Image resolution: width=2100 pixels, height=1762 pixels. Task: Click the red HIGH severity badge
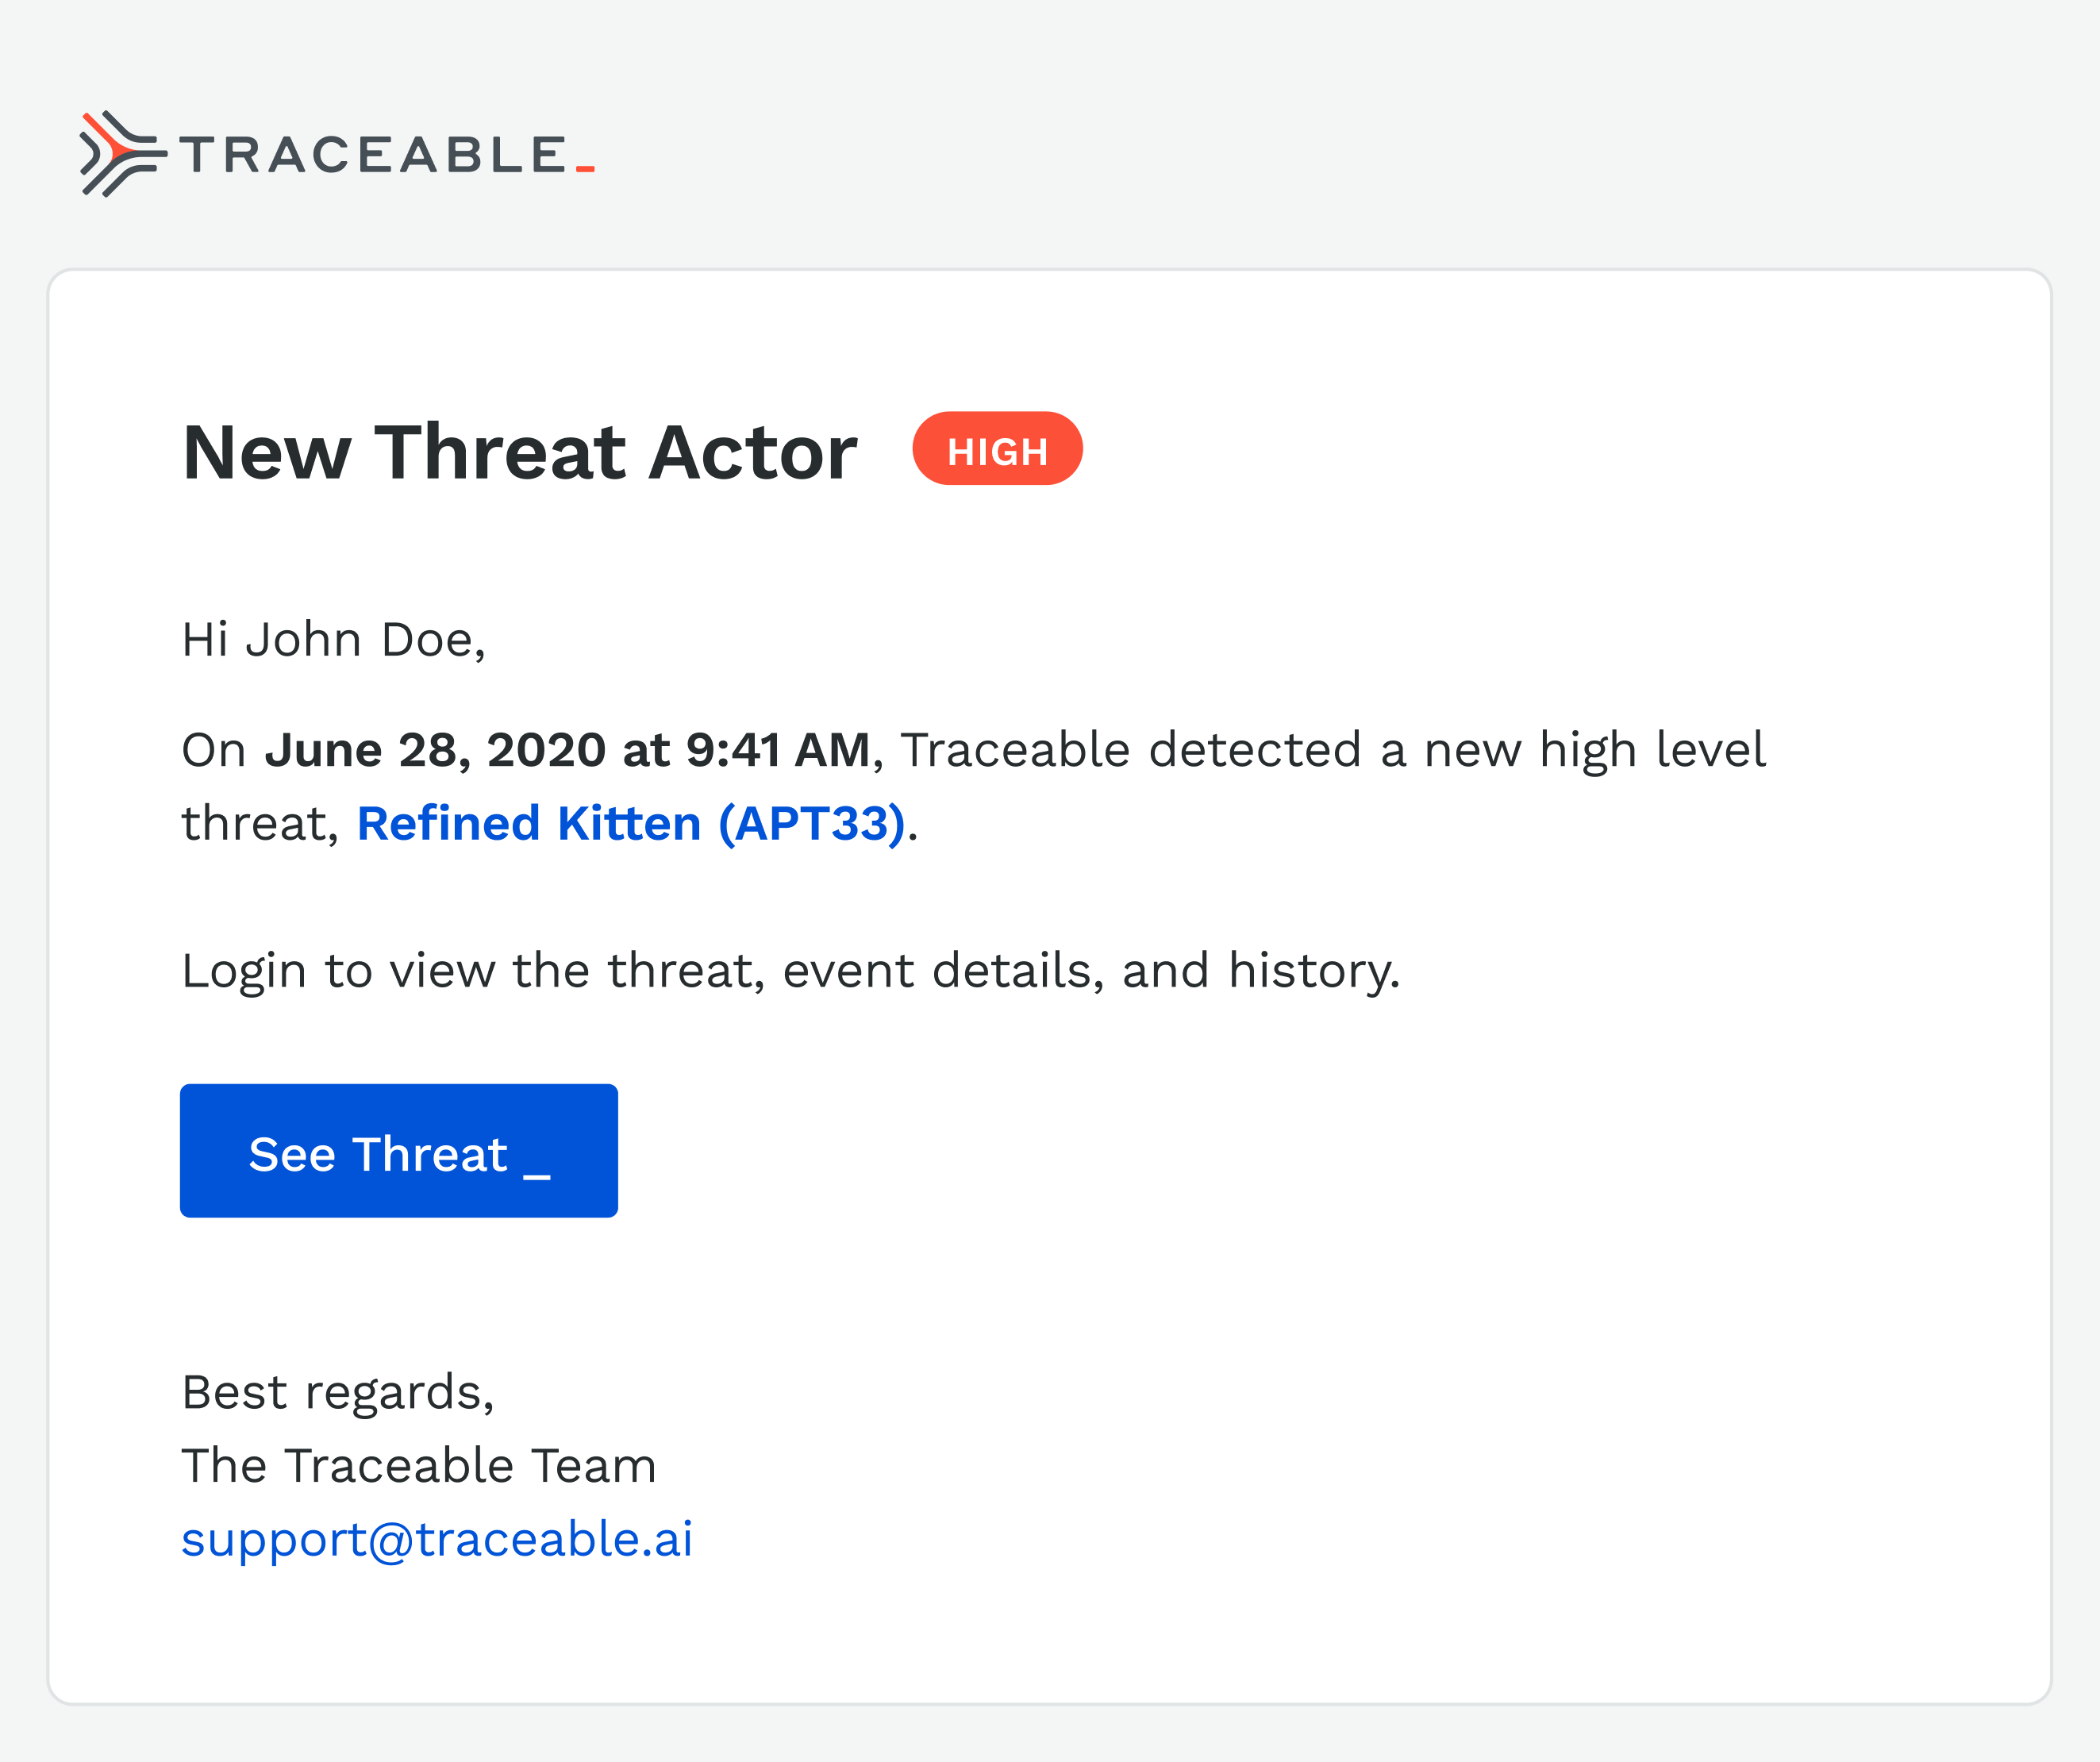(x=997, y=449)
